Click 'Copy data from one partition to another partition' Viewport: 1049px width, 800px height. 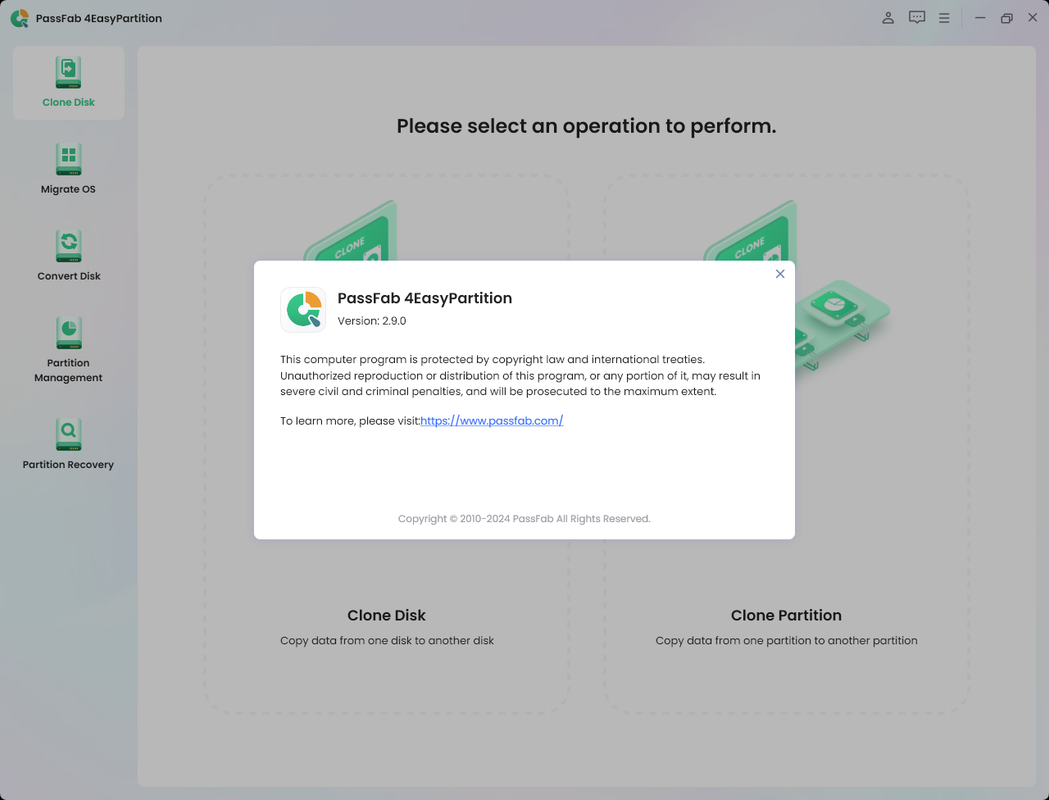coord(786,641)
